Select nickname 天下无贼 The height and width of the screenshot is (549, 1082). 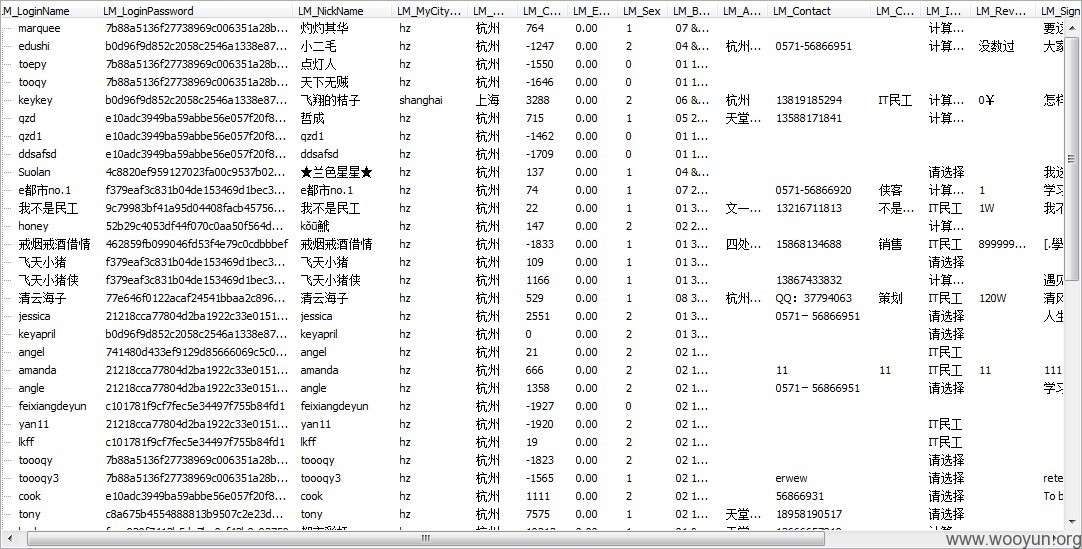point(324,82)
